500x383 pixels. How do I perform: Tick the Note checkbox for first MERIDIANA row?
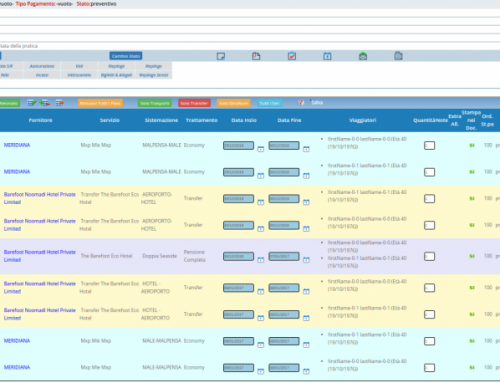tap(429, 145)
